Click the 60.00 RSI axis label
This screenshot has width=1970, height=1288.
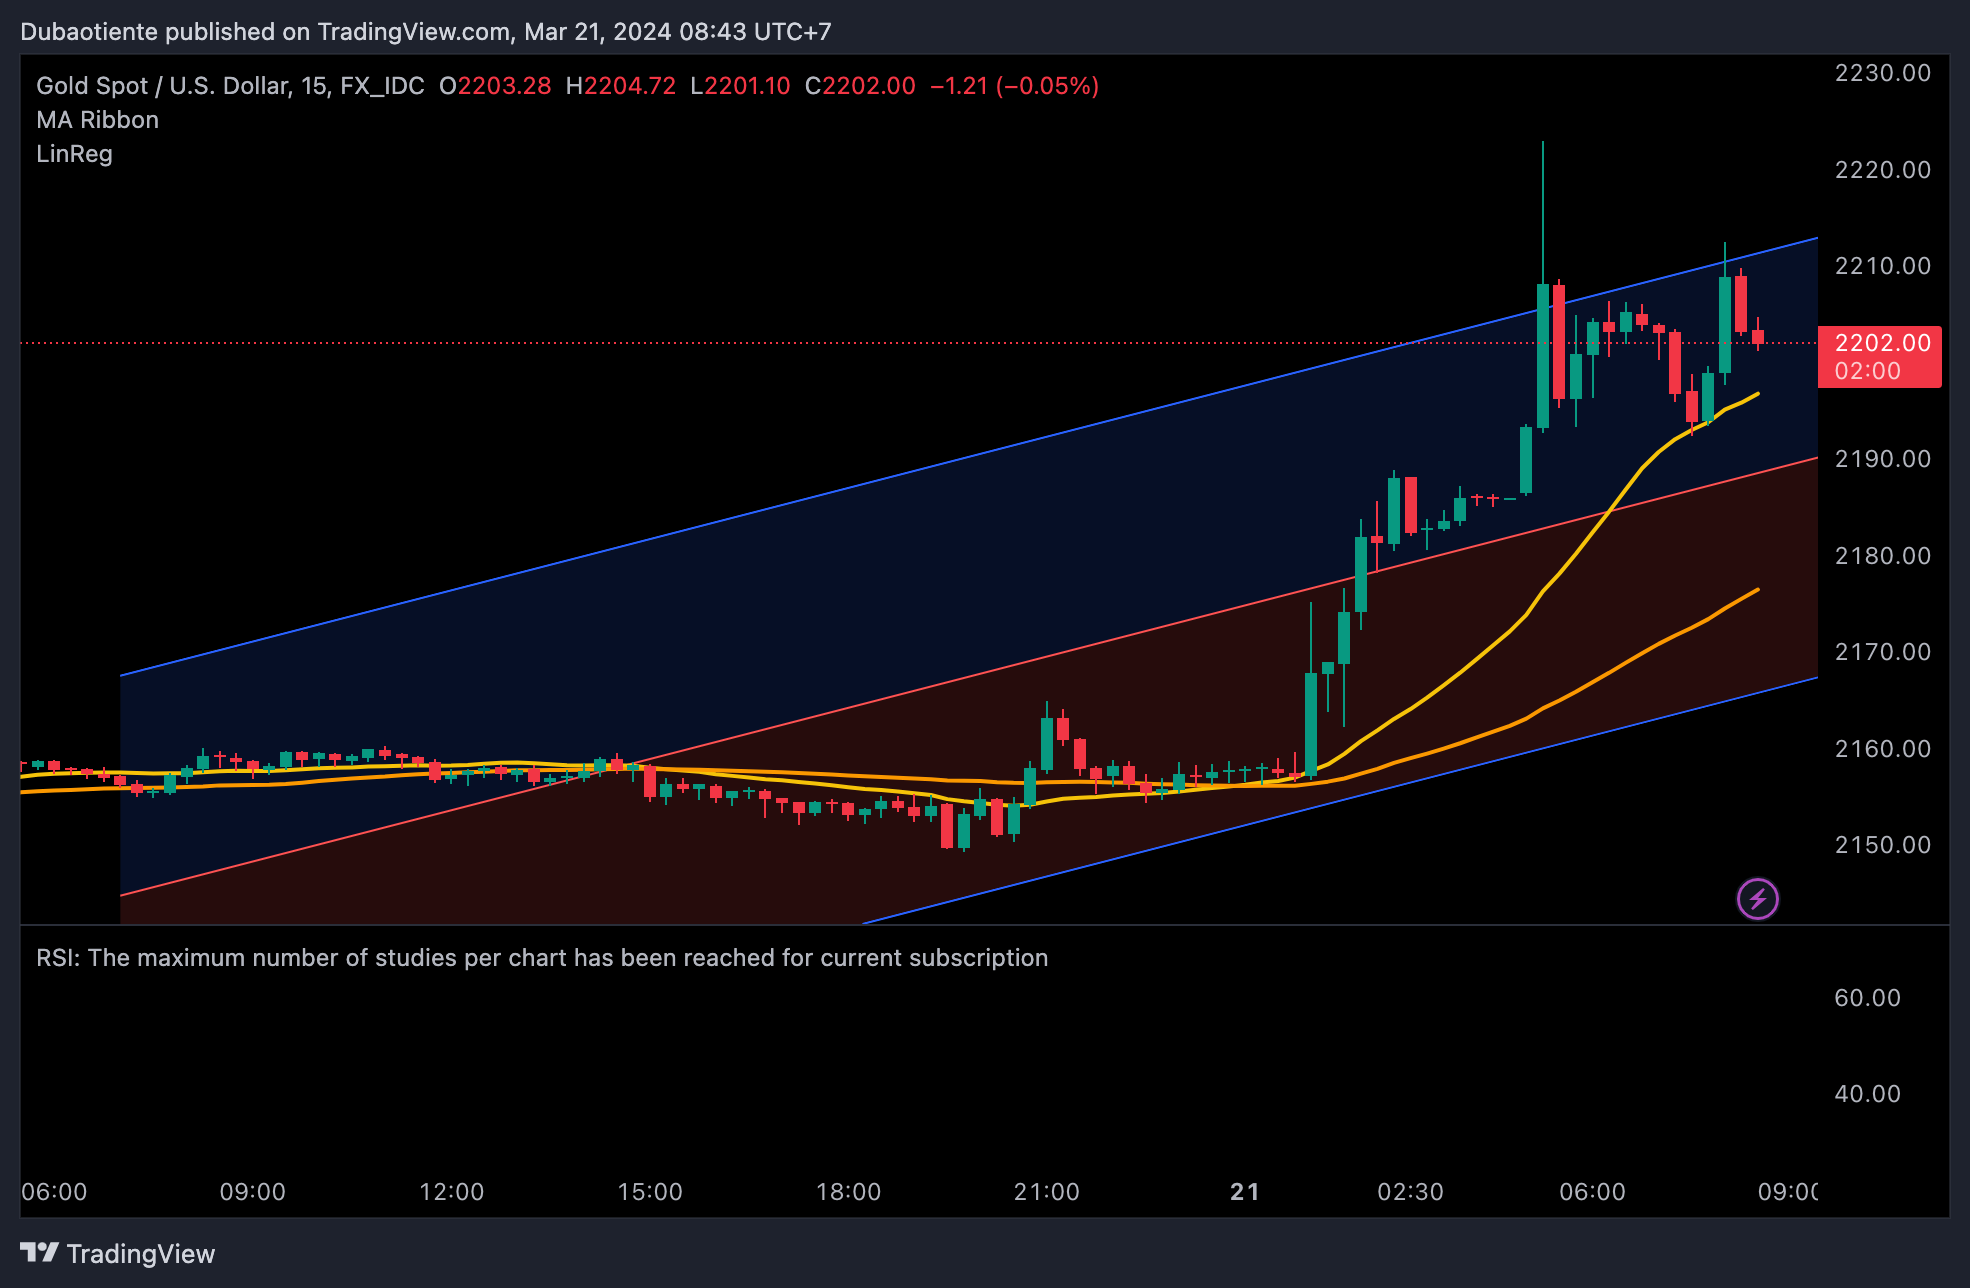pos(1867,998)
